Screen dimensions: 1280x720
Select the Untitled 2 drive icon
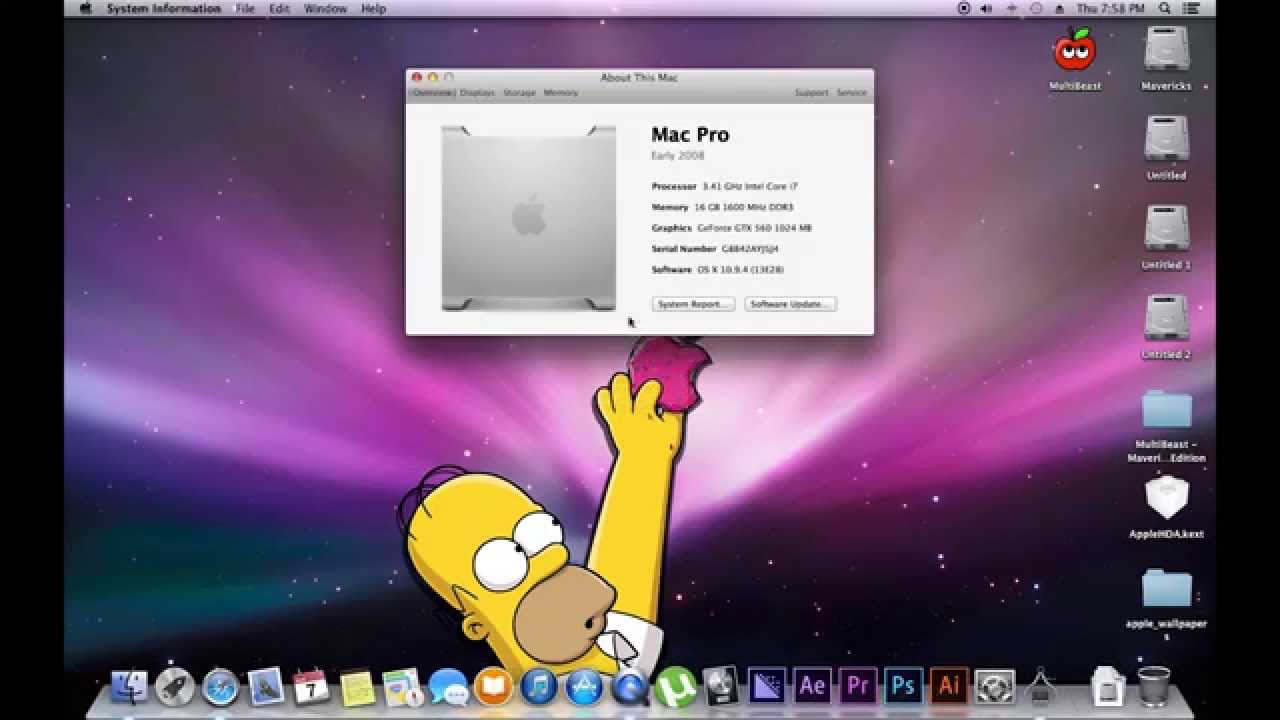point(1166,319)
